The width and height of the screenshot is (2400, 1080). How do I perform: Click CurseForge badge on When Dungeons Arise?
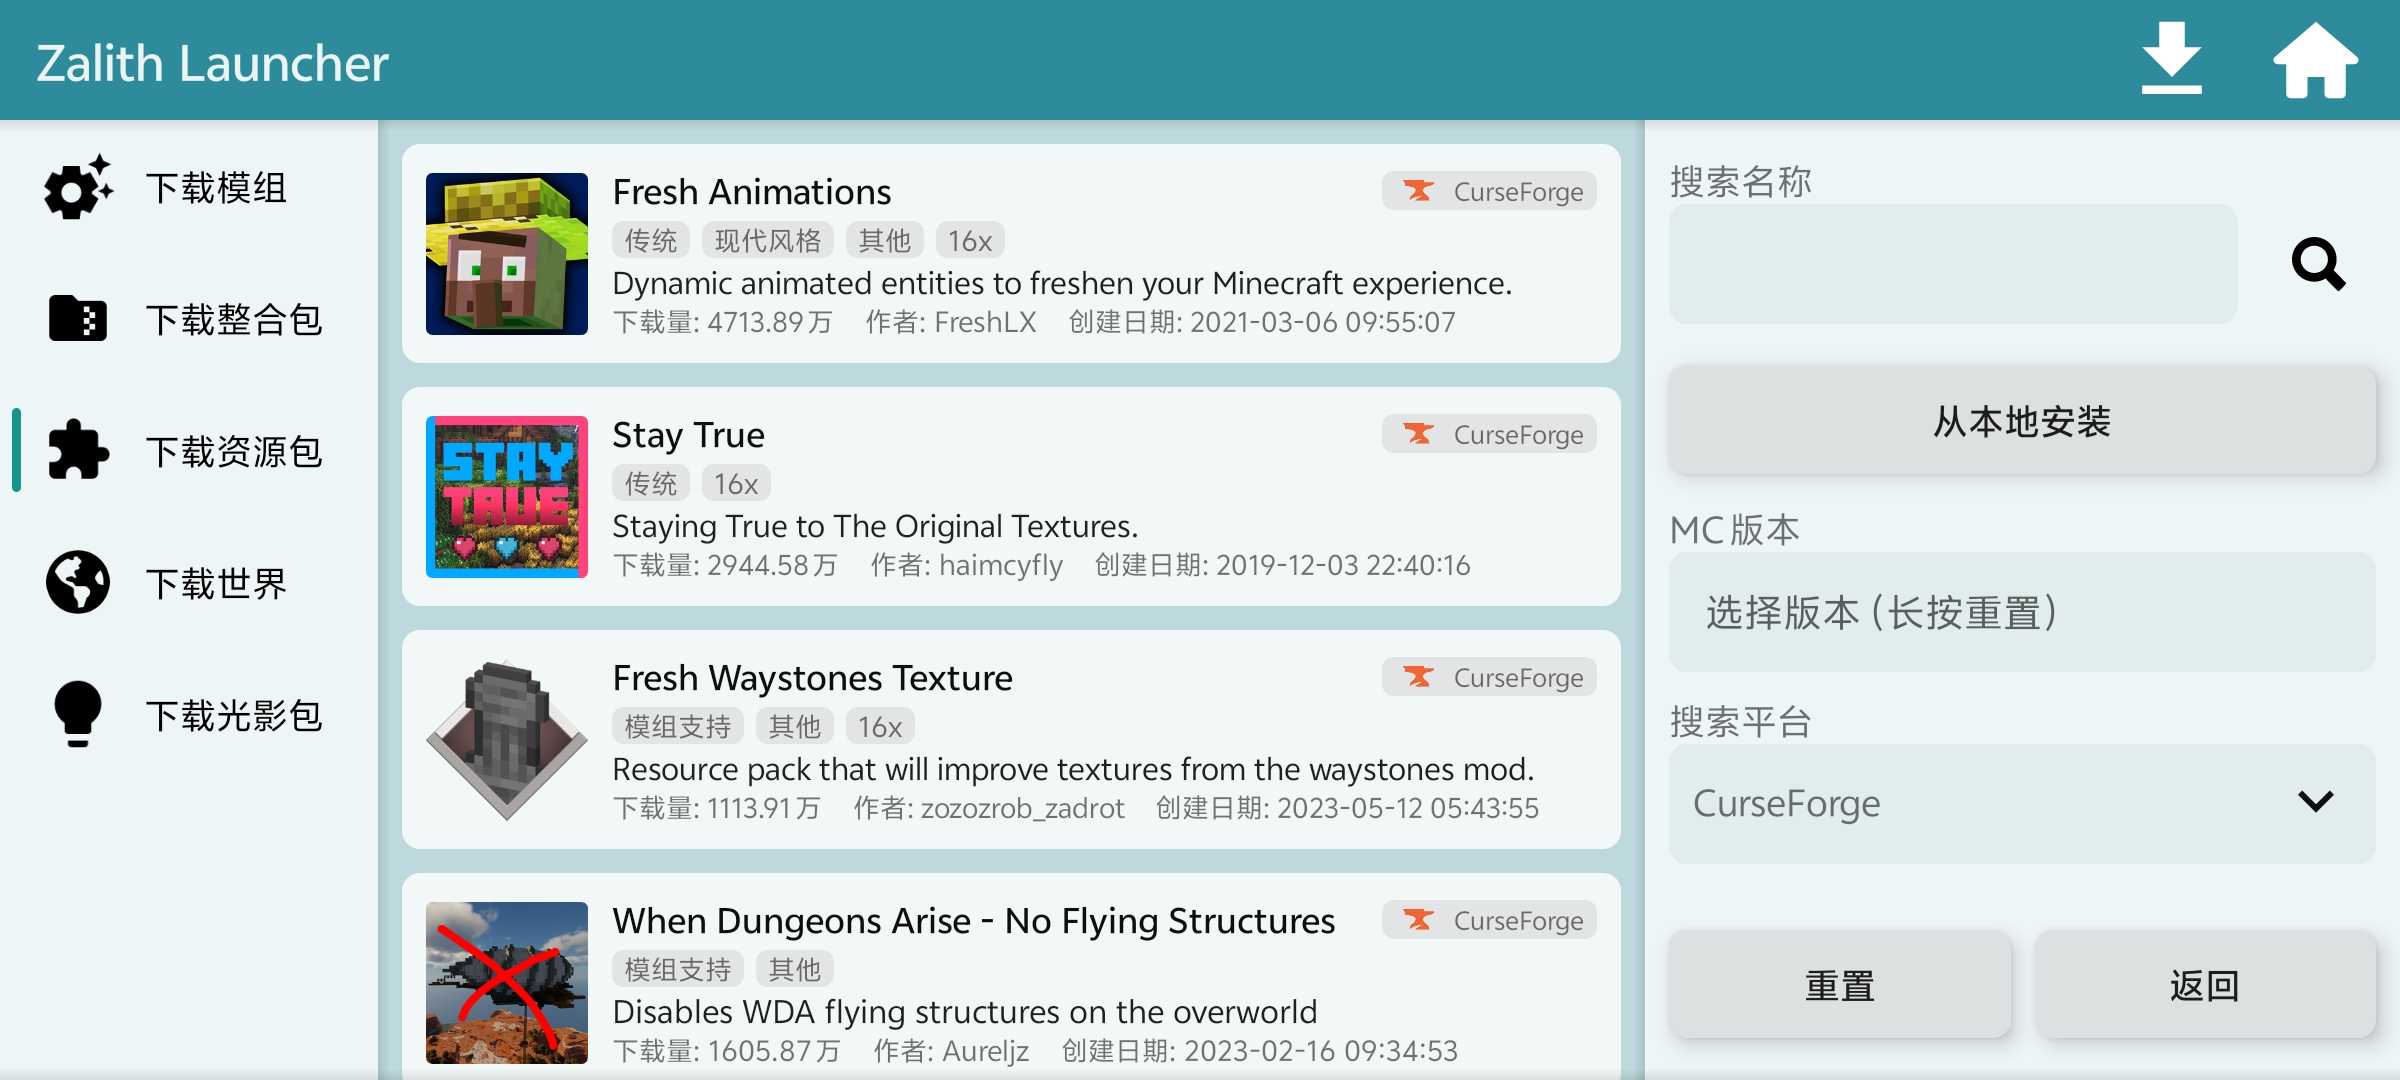(x=1489, y=920)
